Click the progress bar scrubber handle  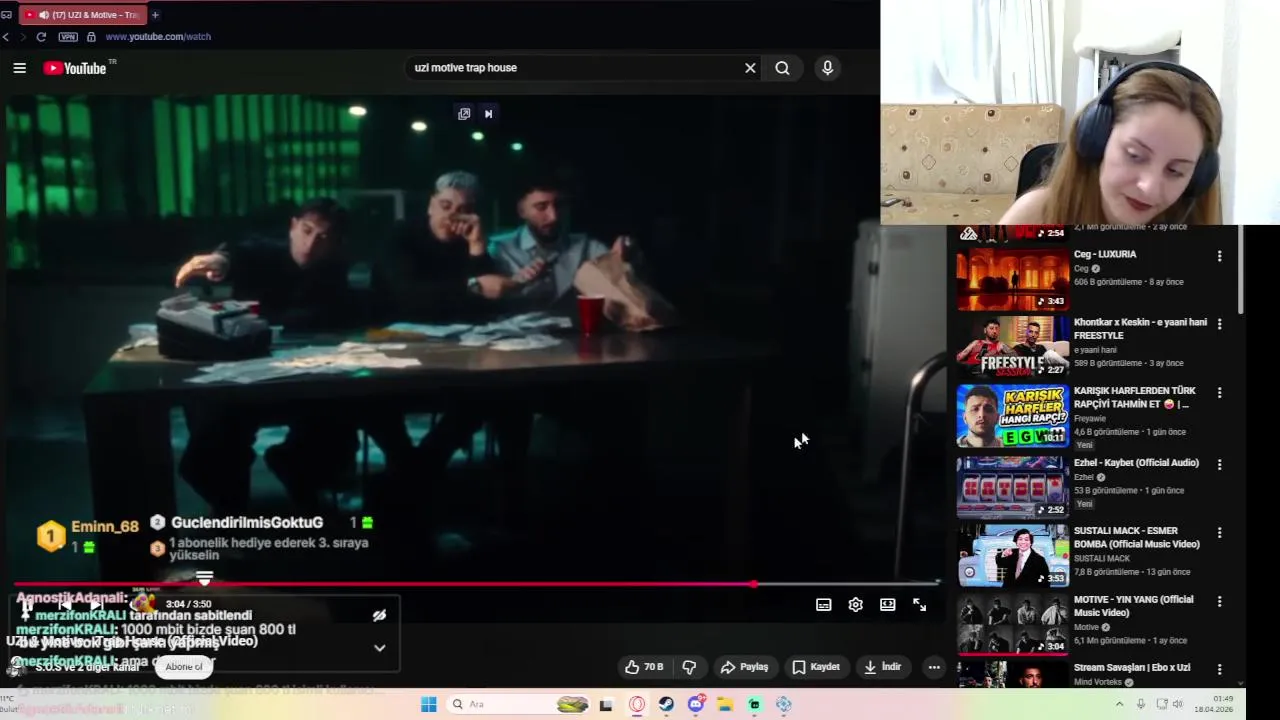click(754, 584)
